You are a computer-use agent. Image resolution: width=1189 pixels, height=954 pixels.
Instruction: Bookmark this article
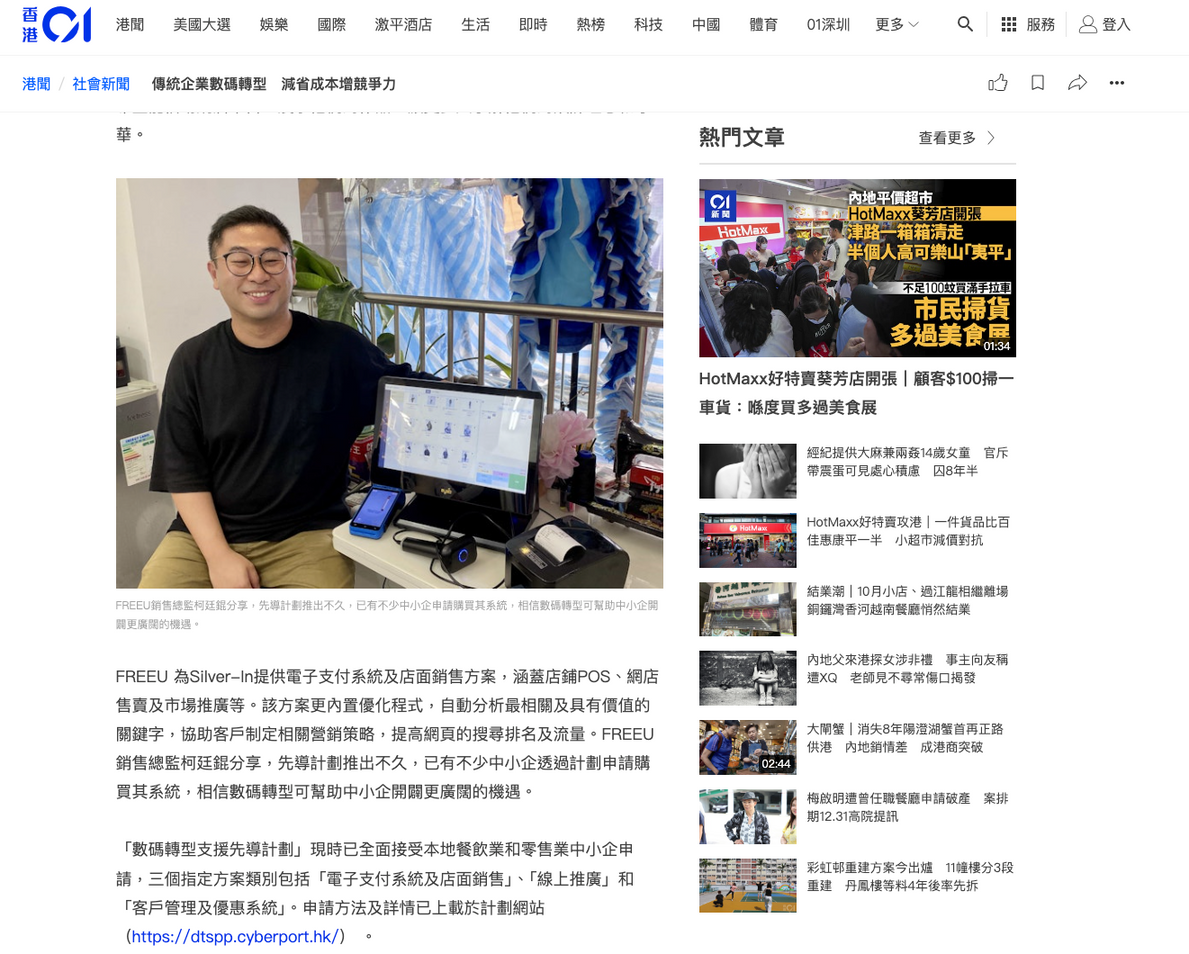click(x=1037, y=83)
